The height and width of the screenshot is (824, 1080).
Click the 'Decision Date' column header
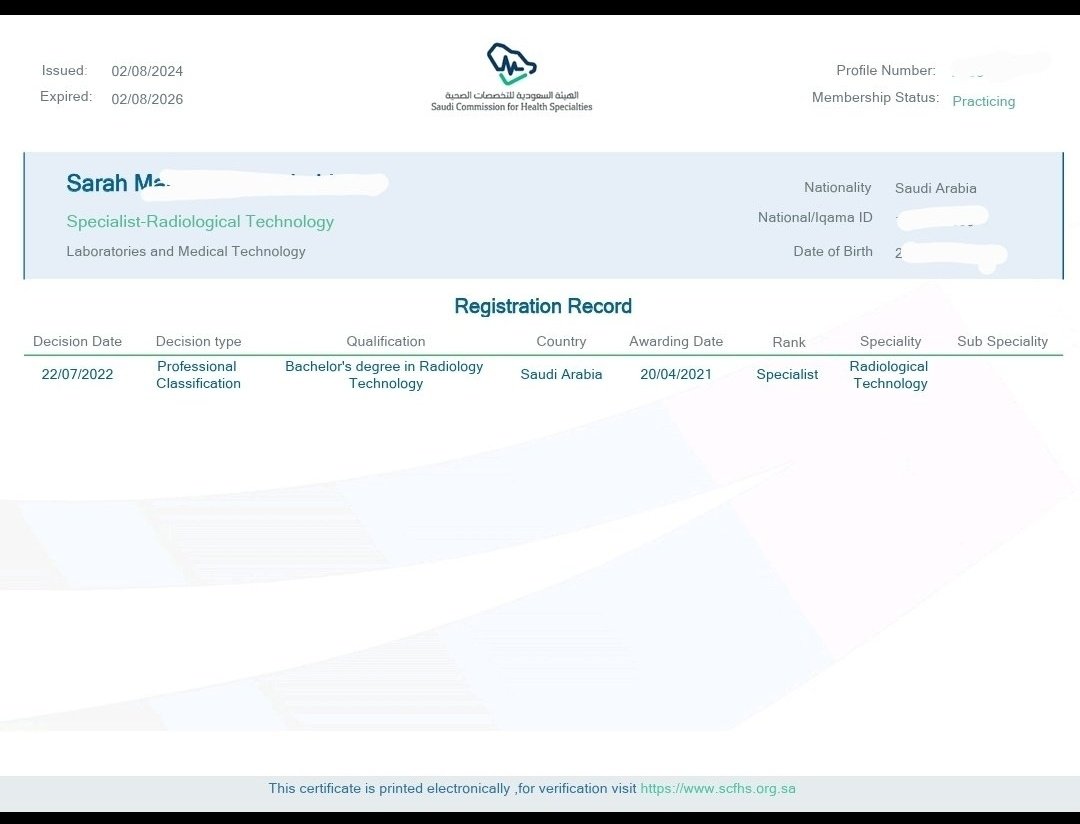coord(77,342)
